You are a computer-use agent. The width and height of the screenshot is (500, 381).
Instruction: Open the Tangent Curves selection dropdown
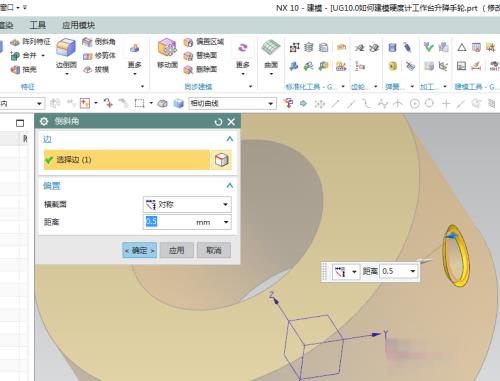click(233, 104)
